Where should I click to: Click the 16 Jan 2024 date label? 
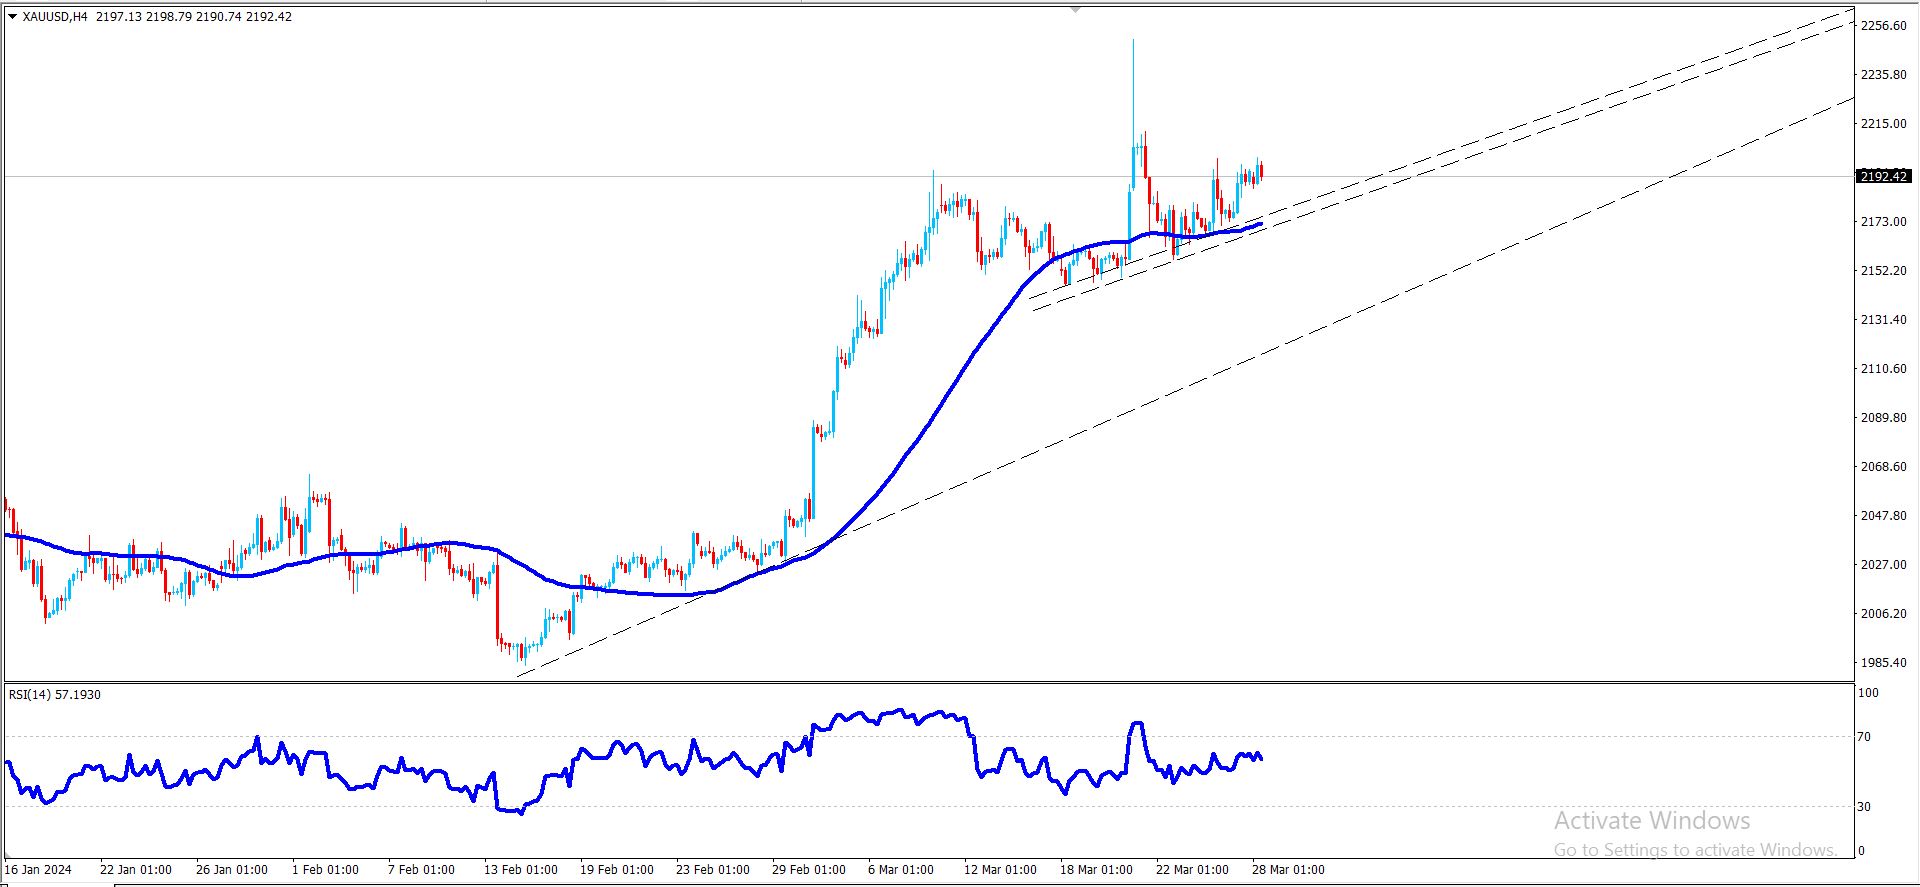[x=38, y=870]
